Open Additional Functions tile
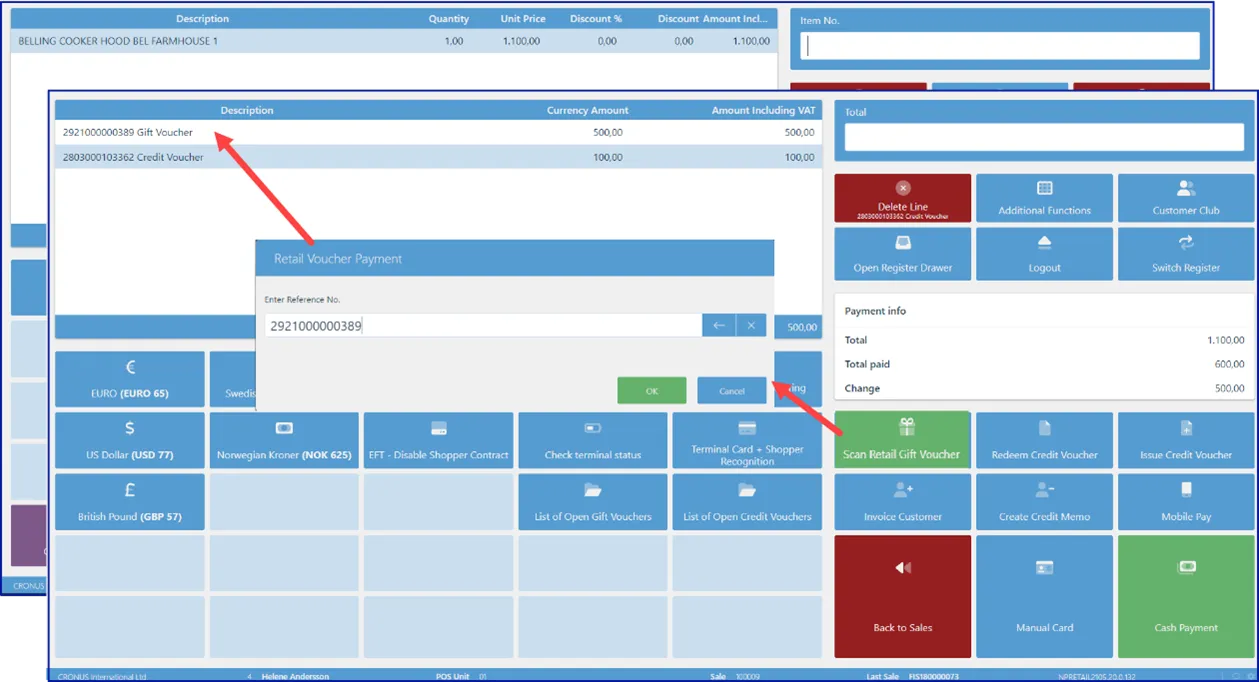Image resolution: width=1259 pixels, height=682 pixels. 1044,198
